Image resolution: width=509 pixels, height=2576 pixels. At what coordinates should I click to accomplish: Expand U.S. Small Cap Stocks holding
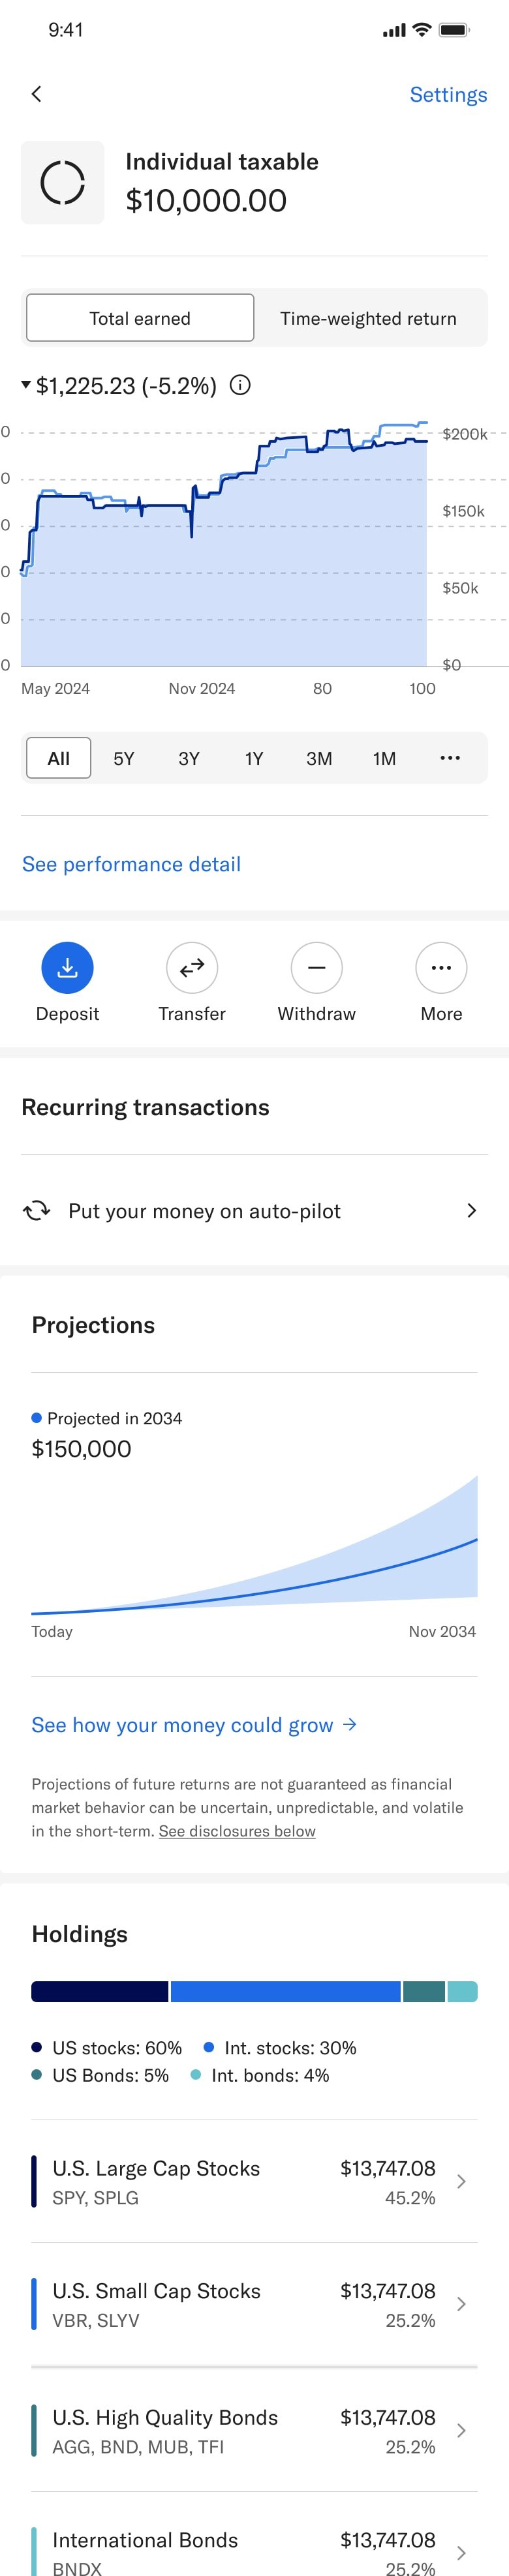click(x=461, y=2304)
